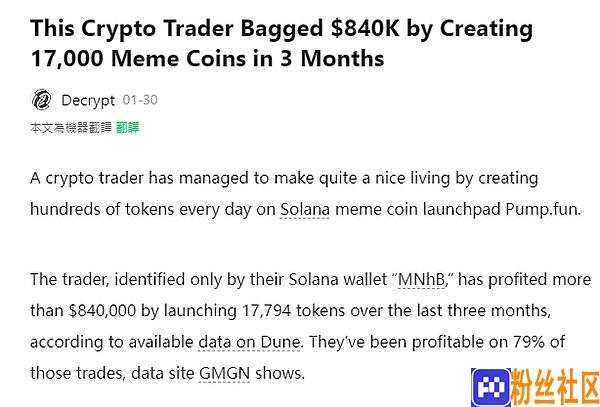
Task: Click the orange 粉丝社区 watermark text
Action: [x=555, y=387]
